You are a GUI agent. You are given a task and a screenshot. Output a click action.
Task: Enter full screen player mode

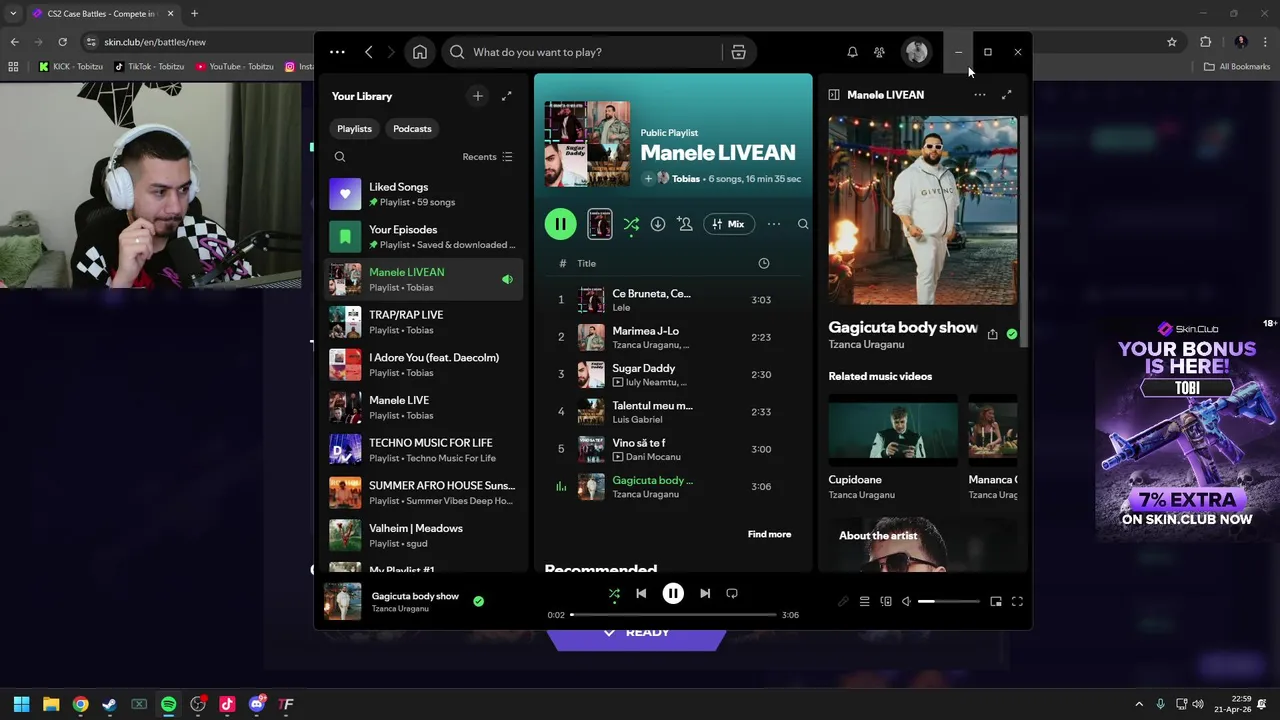click(x=1017, y=602)
